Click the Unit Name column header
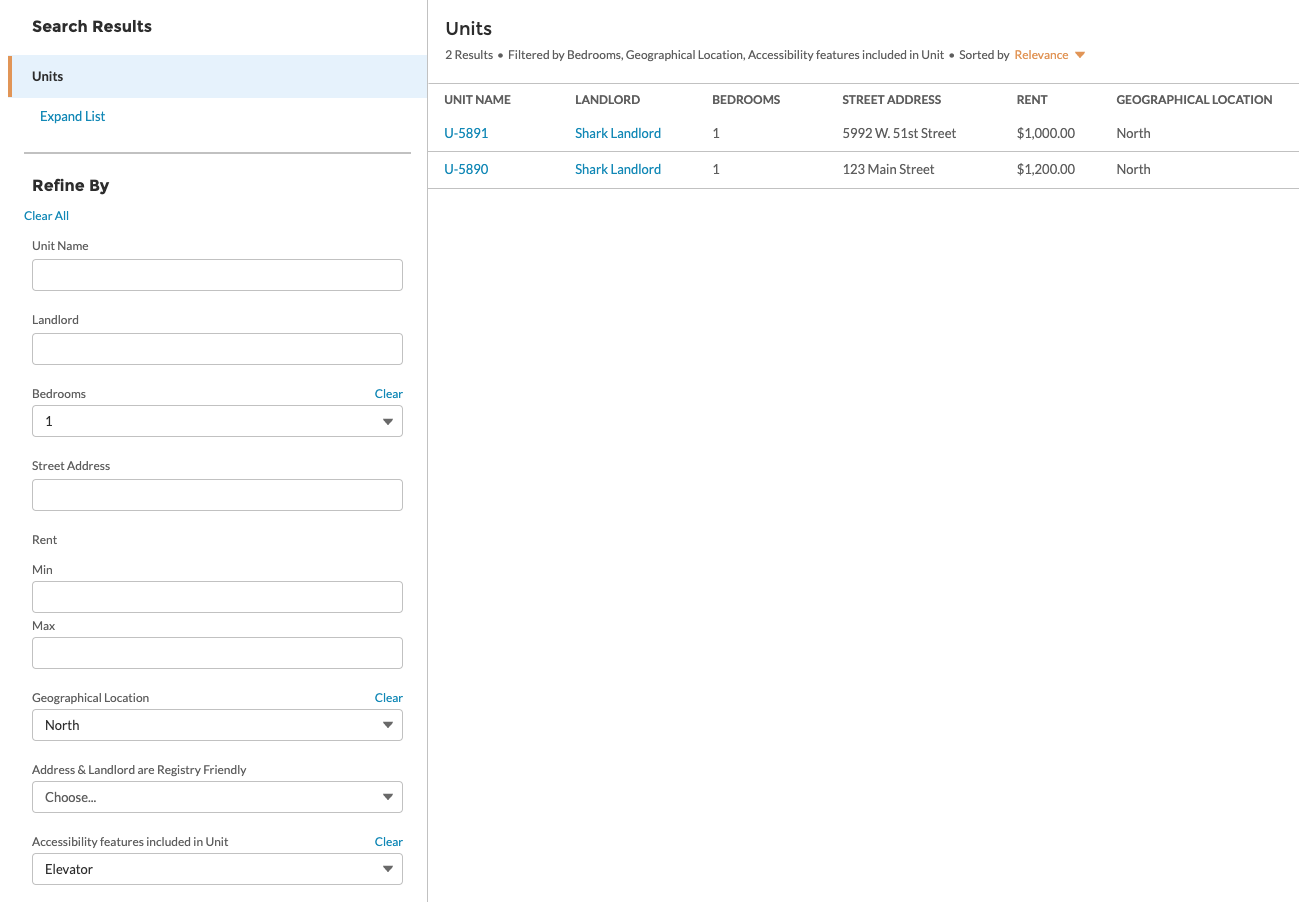1299x902 pixels. coord(477,100)
